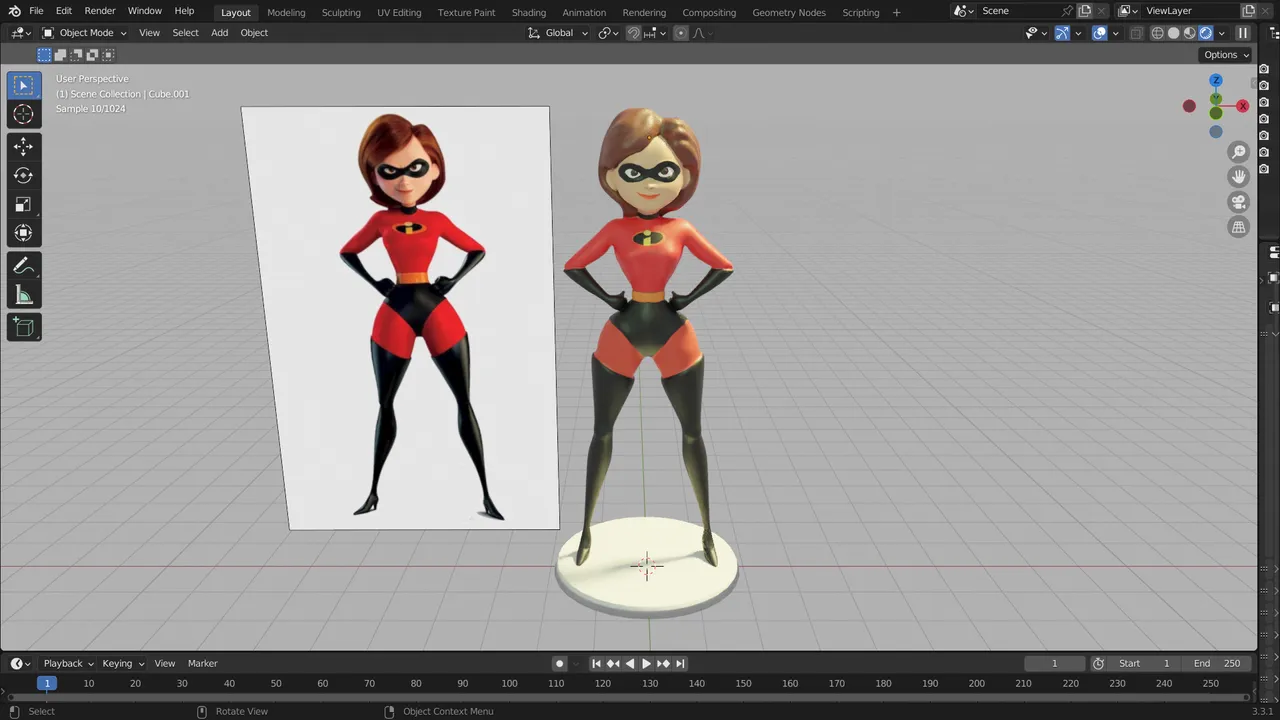Toggle X-ray view button

point(1136,33)
